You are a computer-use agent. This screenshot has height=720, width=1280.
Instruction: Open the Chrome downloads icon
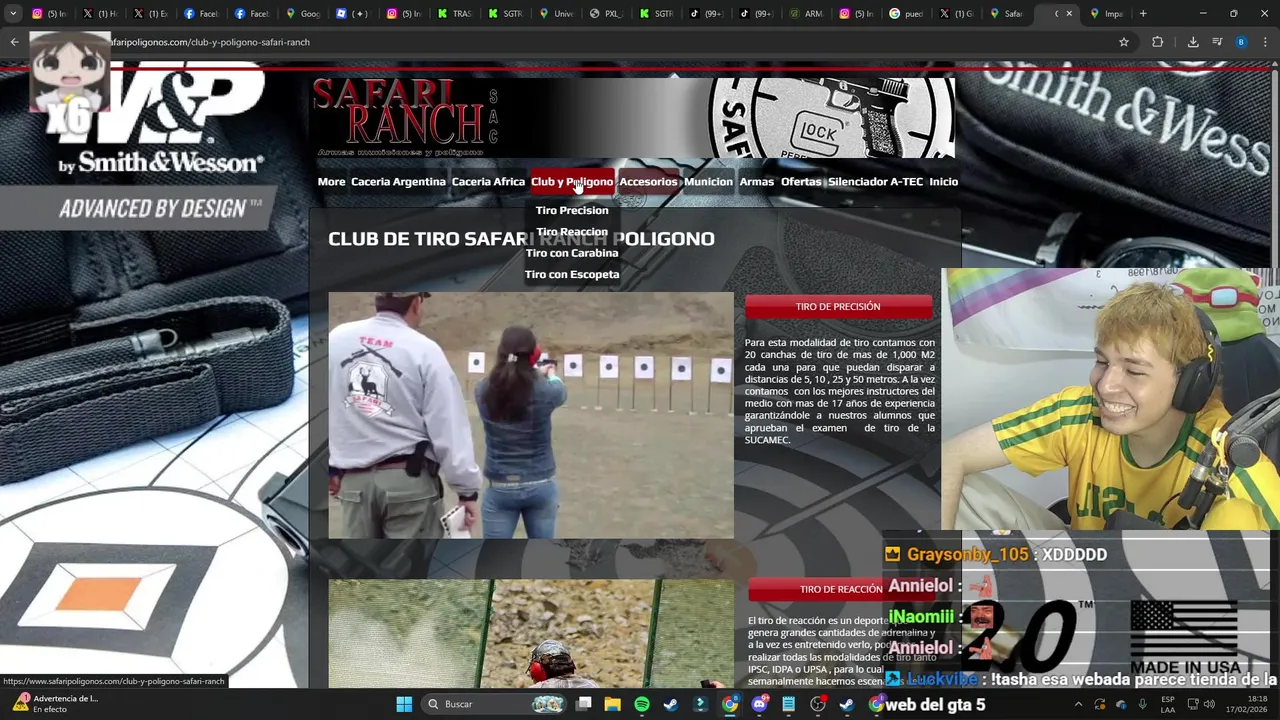[1193, 42]
